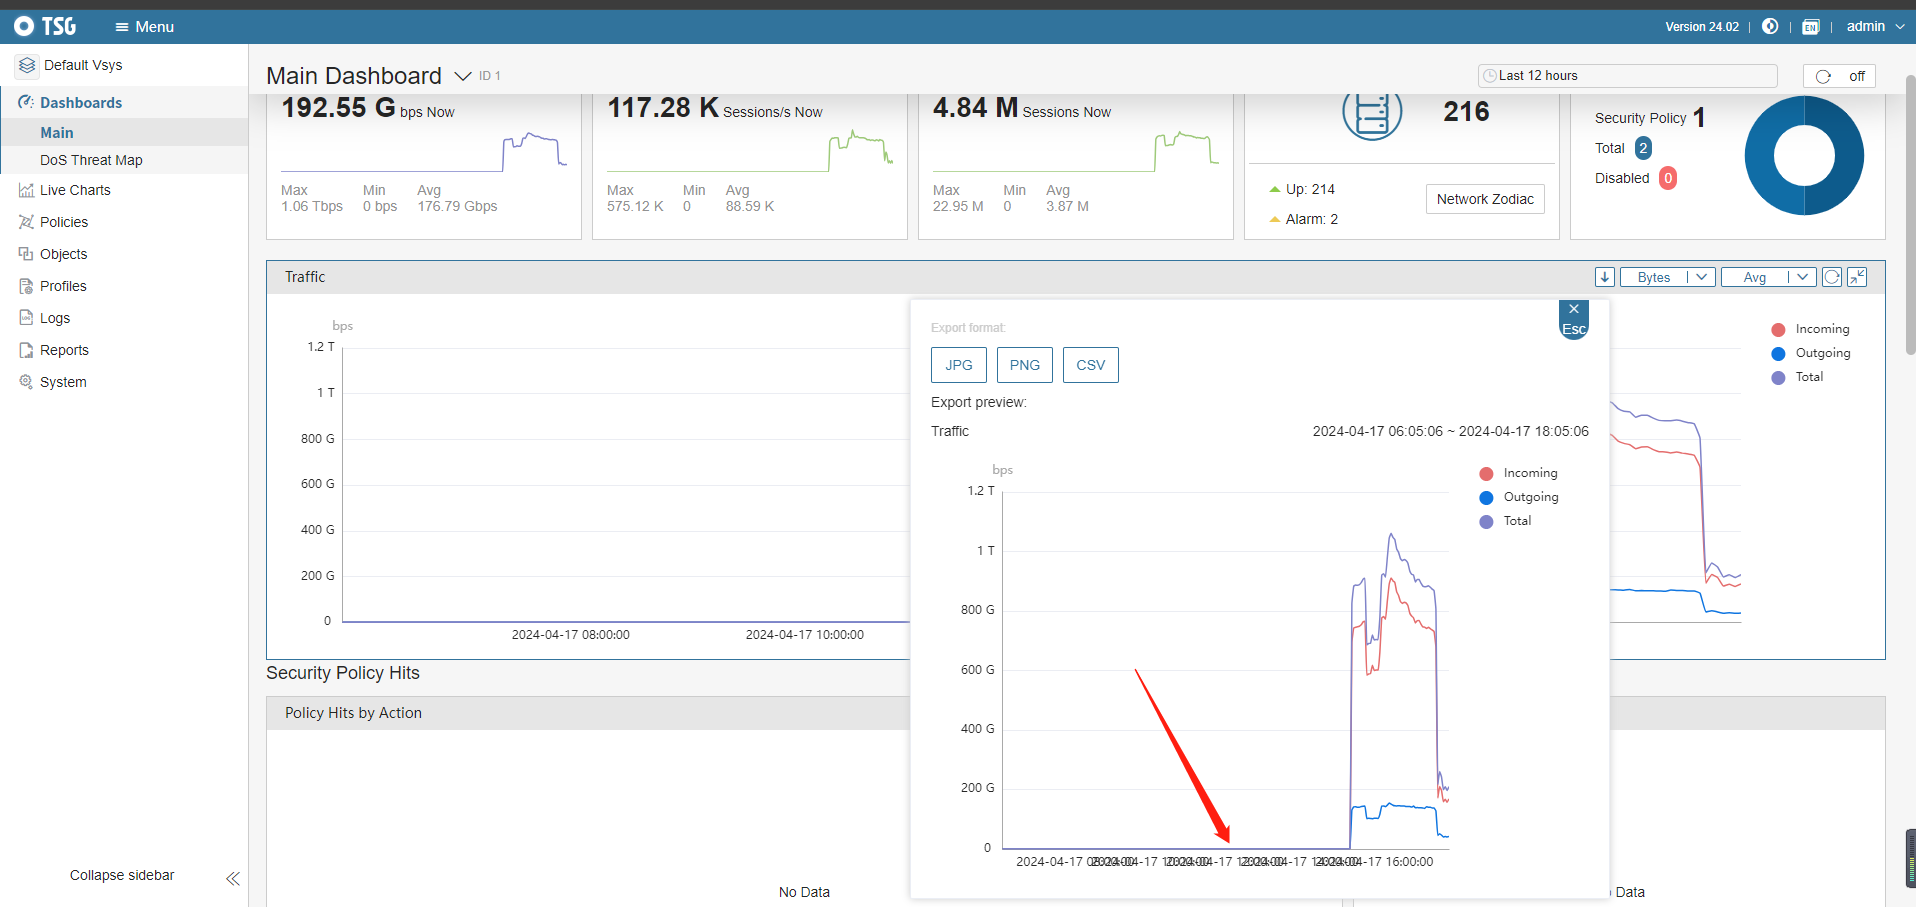Click the double-chevron collapse sidebar icon
1916x907 pixels.
point(233,878)
